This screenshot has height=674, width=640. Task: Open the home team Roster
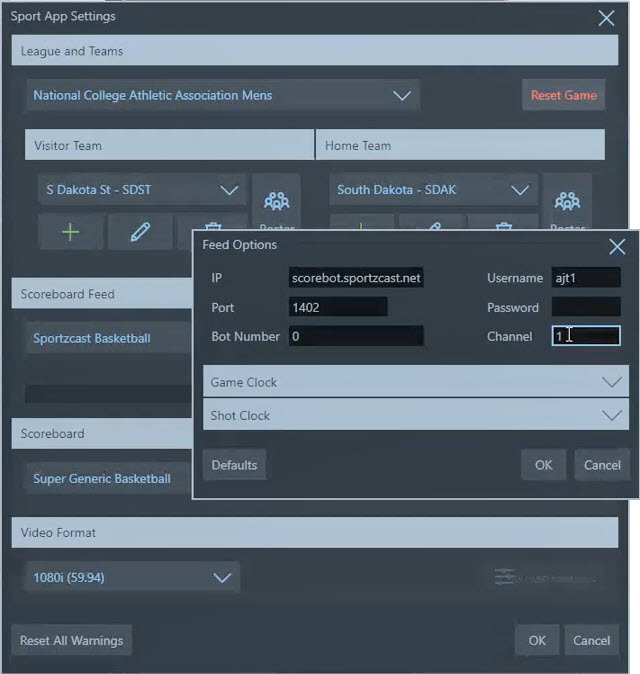567,203
